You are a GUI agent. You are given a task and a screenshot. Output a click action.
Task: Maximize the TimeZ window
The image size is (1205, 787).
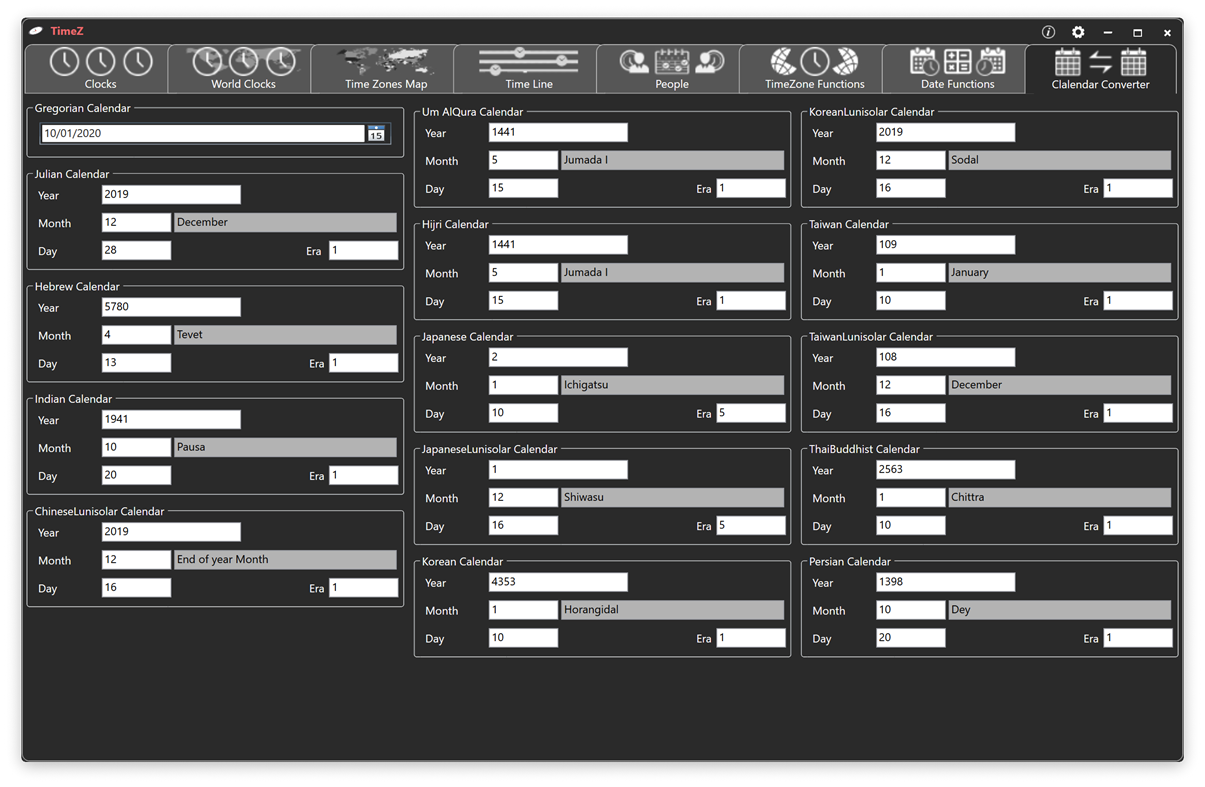click(1137, 32)
